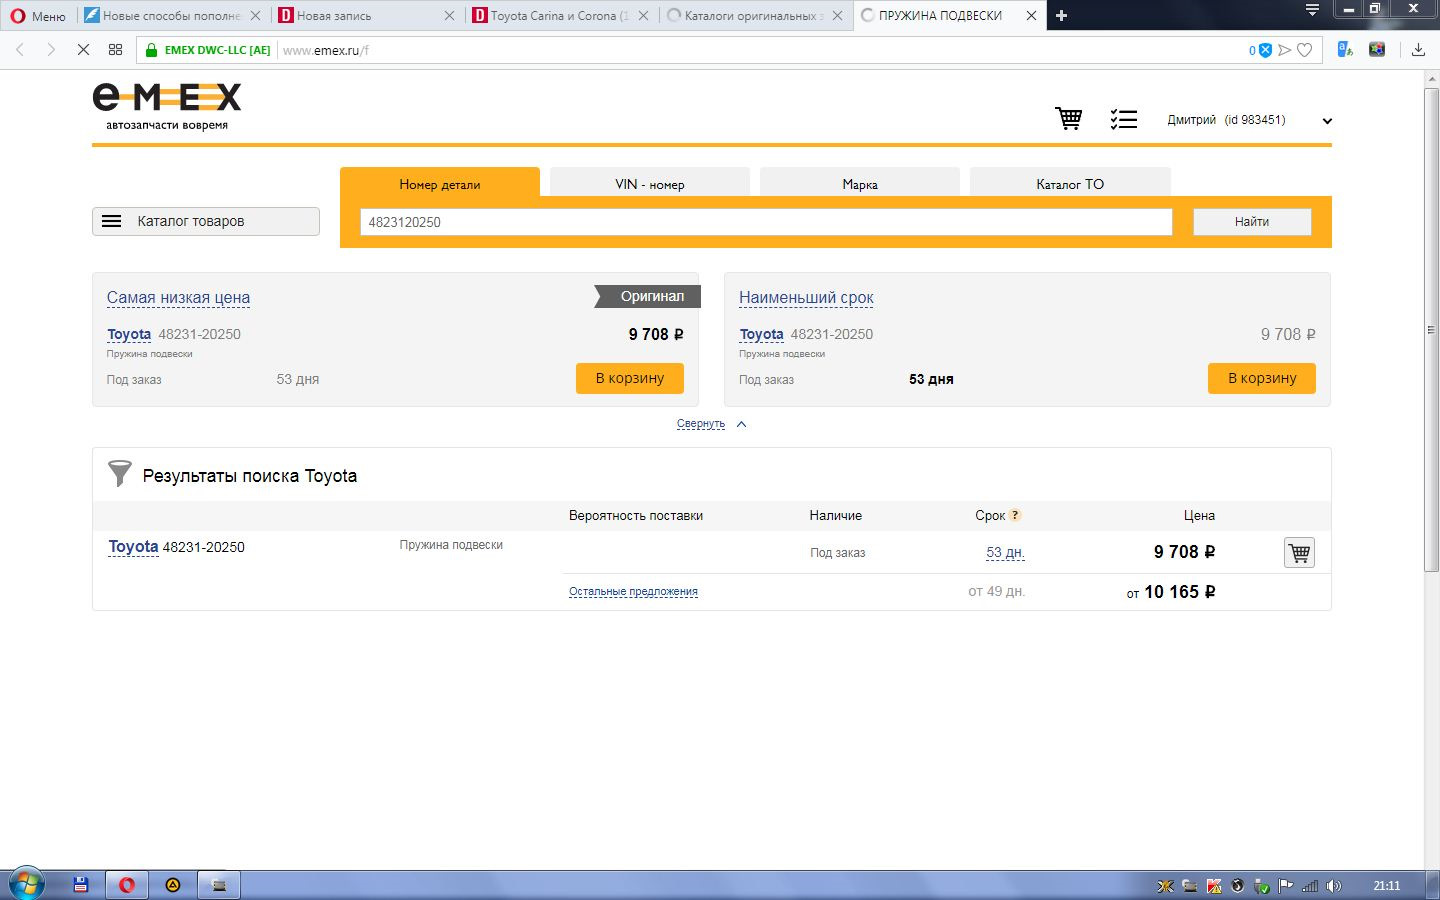Image resolution: width=1440 pixels, height=900 pixels.
Task: Open the Каталог товаров menu
Action: [x=206, y=221]
